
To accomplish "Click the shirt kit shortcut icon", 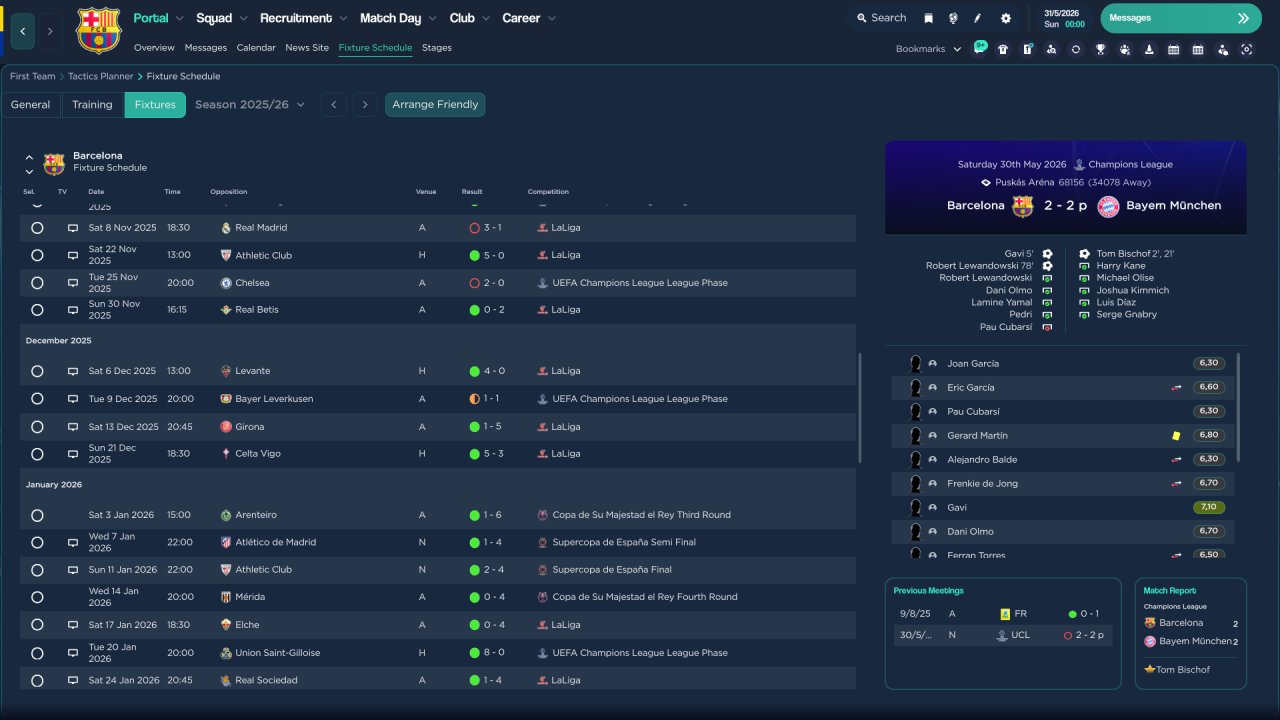I will coord(1003,49).
